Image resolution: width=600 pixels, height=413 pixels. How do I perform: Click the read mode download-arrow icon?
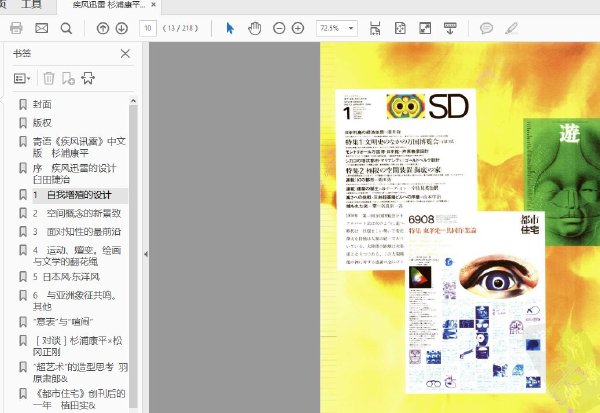(450, 28)
